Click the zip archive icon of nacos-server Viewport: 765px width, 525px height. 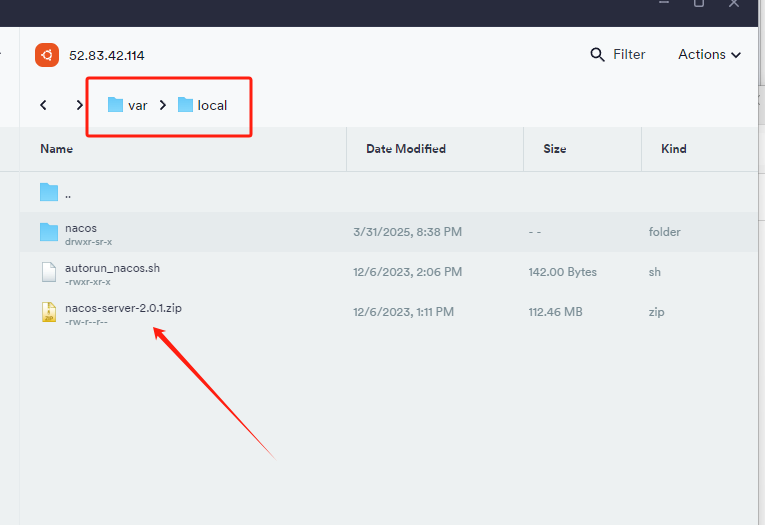pos(49,312)
